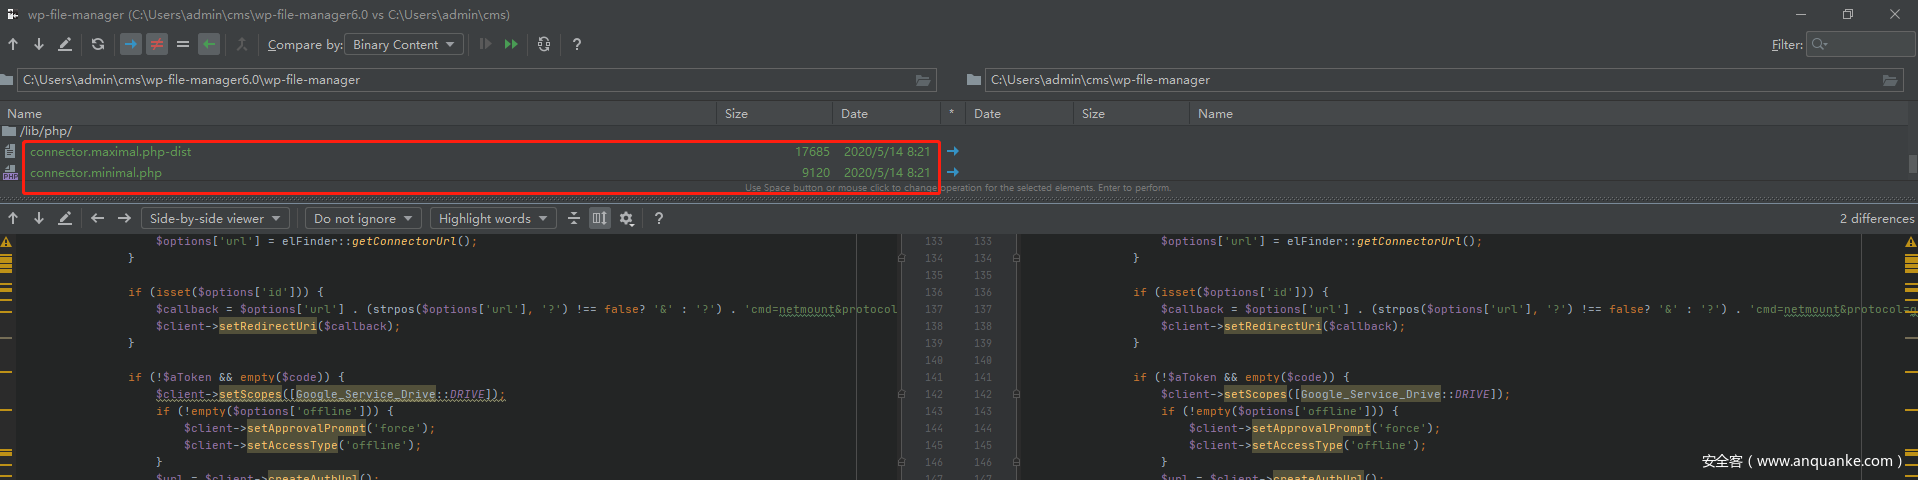Expand the Do not ignore dropdown
The height and width of the screenshot is (480, 1918).
pos(363,218)
